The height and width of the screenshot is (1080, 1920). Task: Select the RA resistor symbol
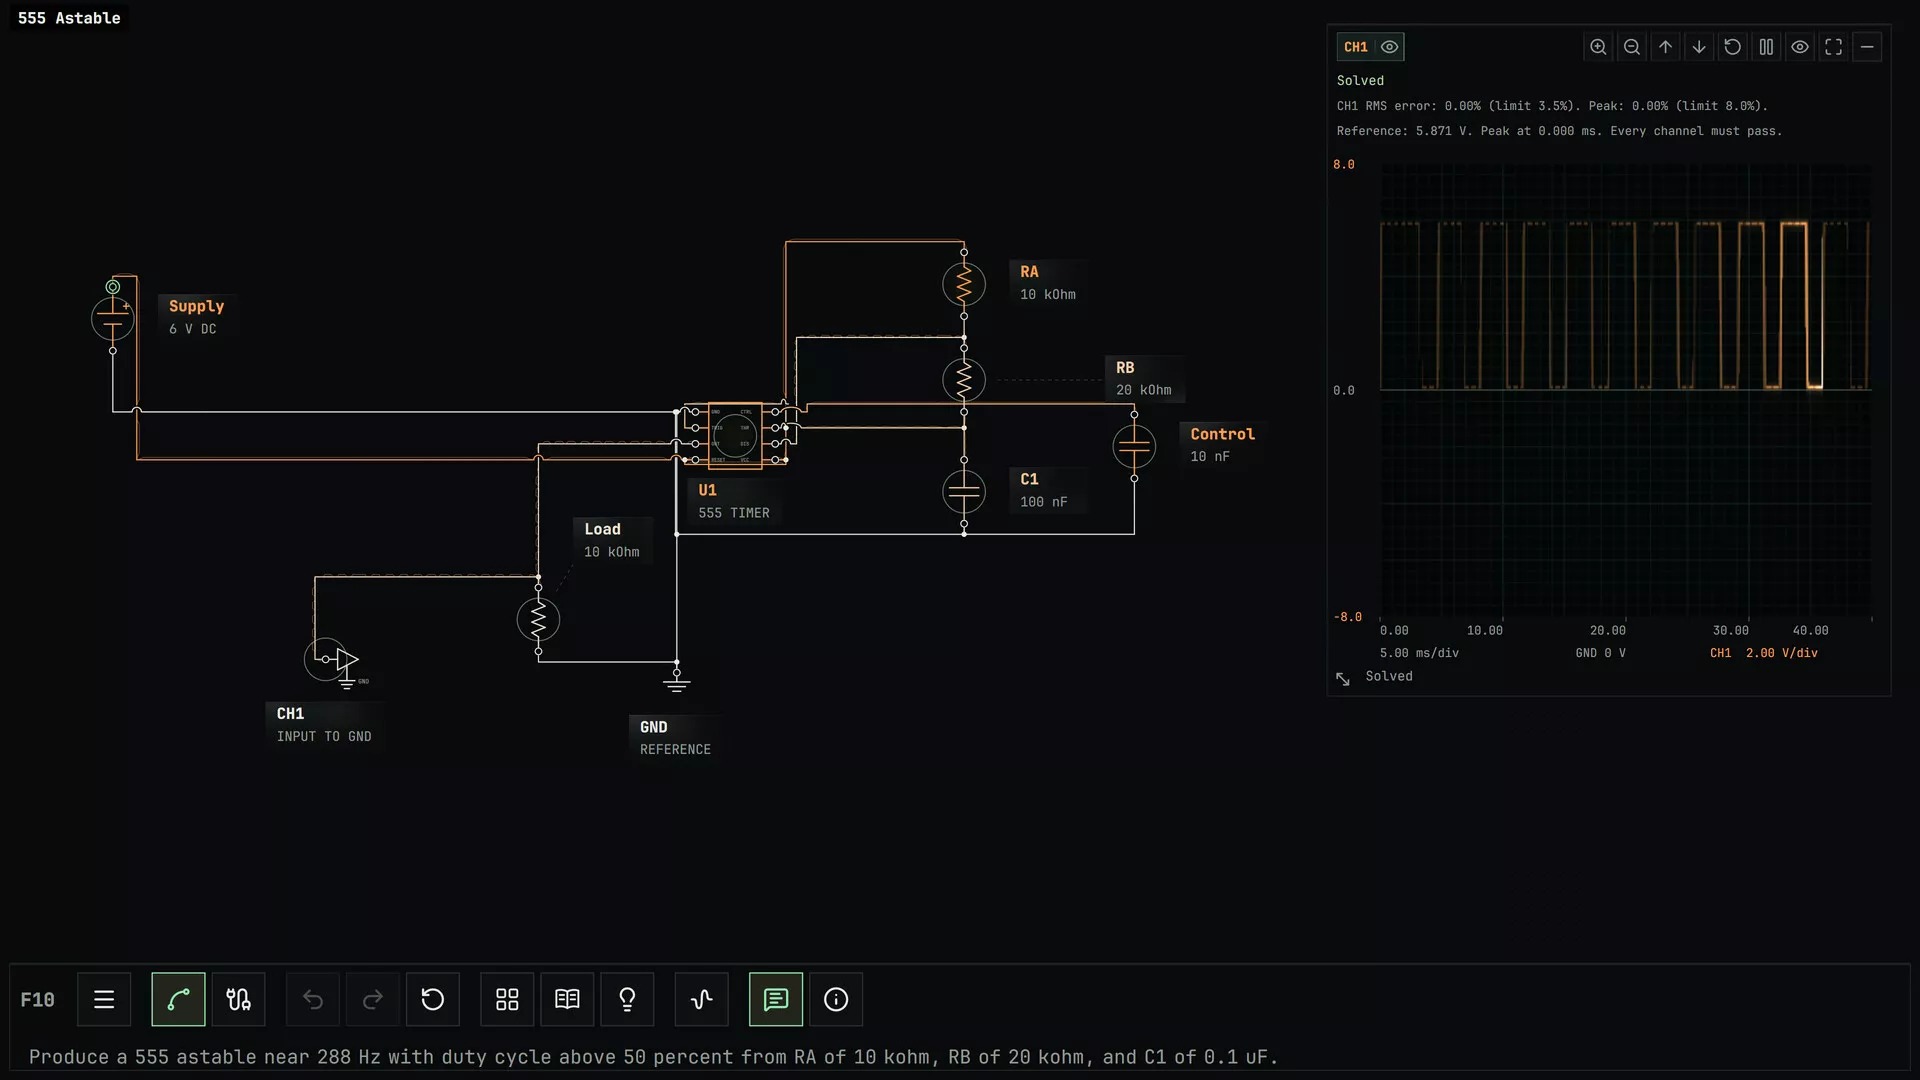tap(964, 284)
